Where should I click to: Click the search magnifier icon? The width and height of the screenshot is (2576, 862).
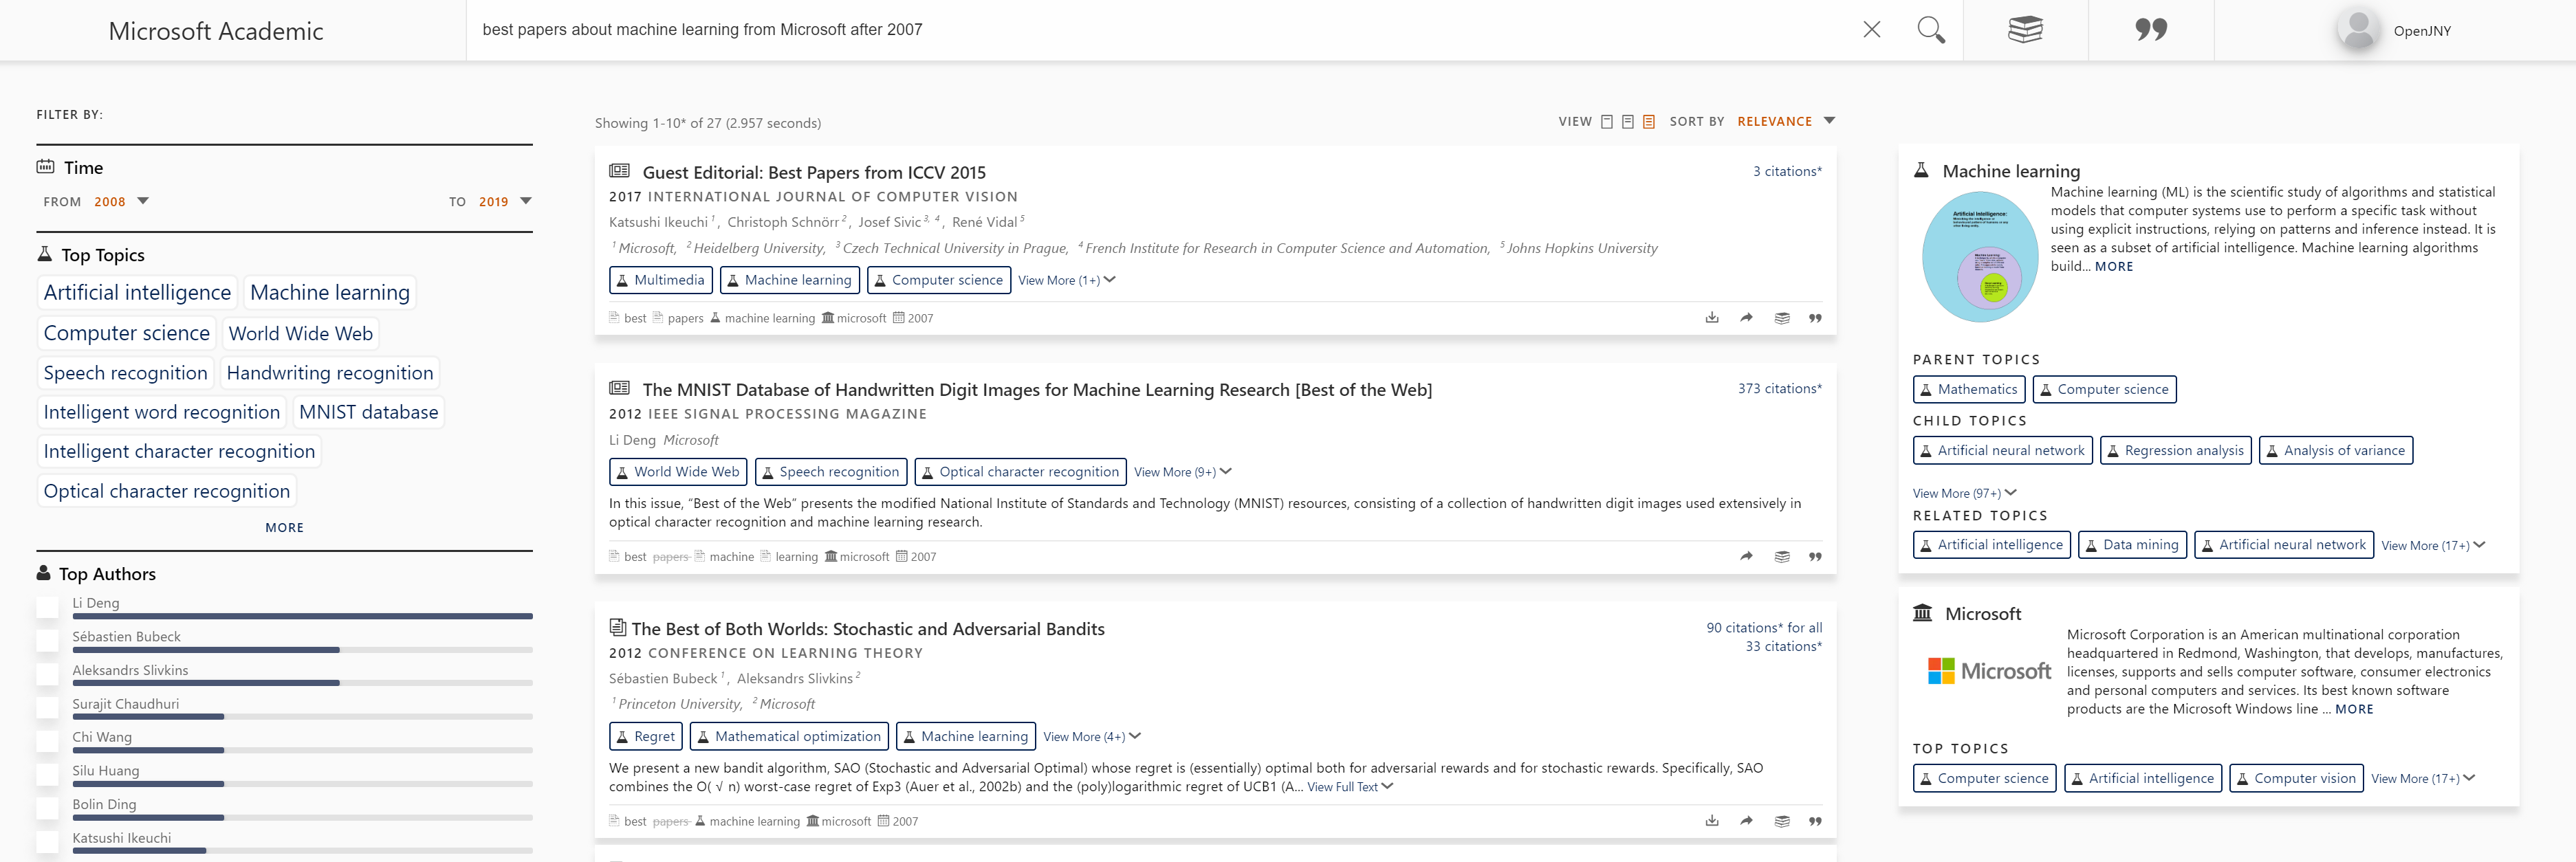[x=1930, y=30]
